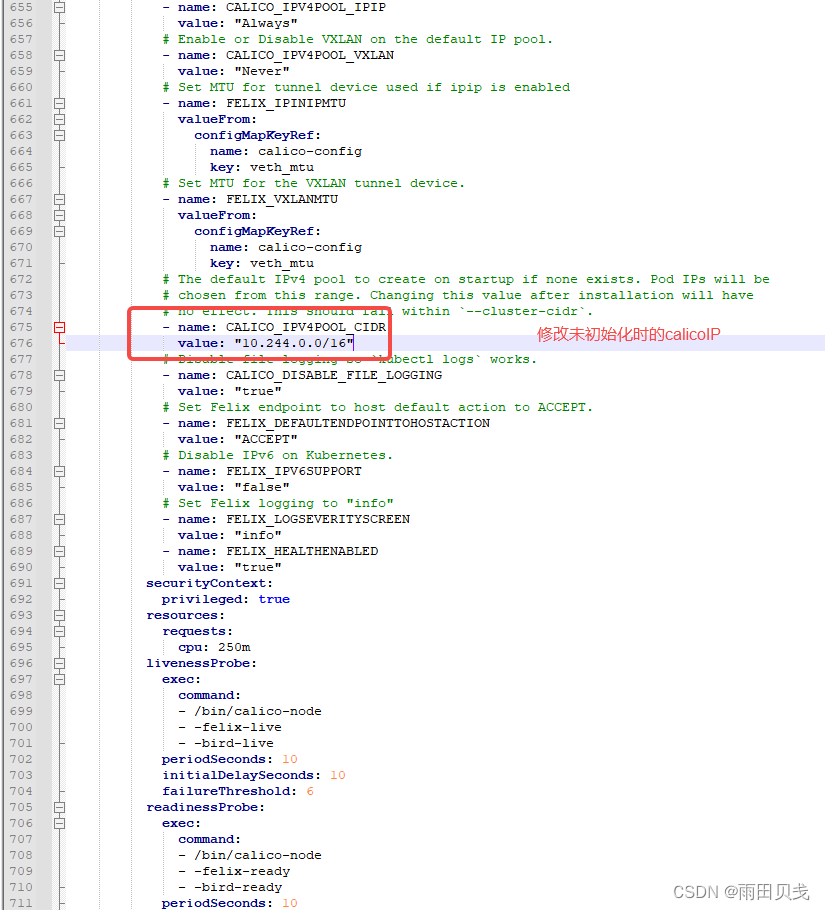Collapse the livenessProbe block fold marker
The width and height of the screenshot is (825, 910).
pyautogui.click(x=58, y=663)
